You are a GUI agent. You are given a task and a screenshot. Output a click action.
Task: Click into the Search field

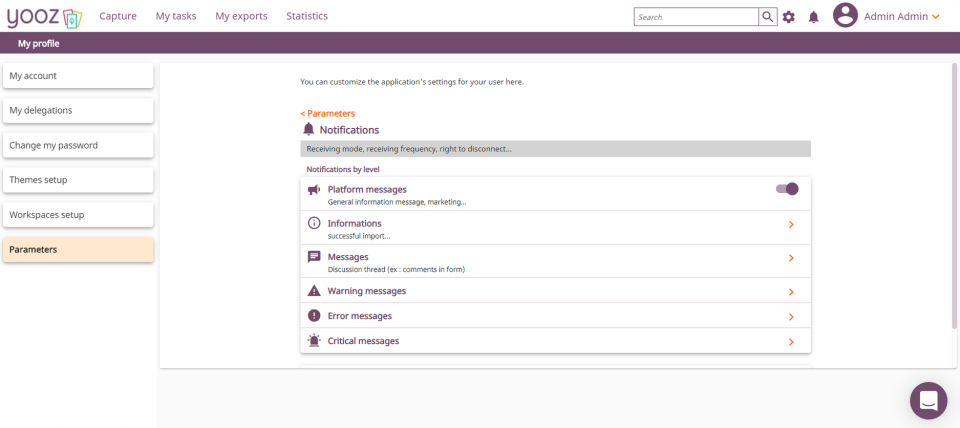[x=696, y=17]
